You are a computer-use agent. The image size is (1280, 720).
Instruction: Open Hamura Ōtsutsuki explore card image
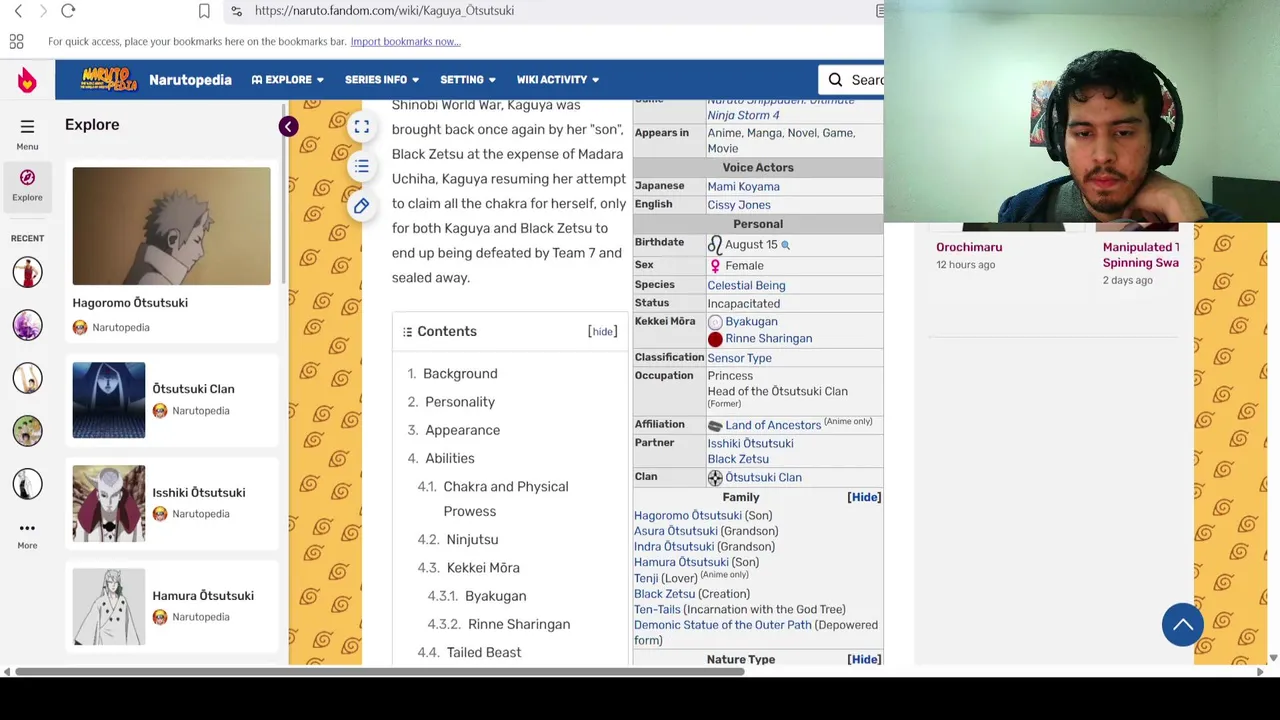tap(108, 607)
